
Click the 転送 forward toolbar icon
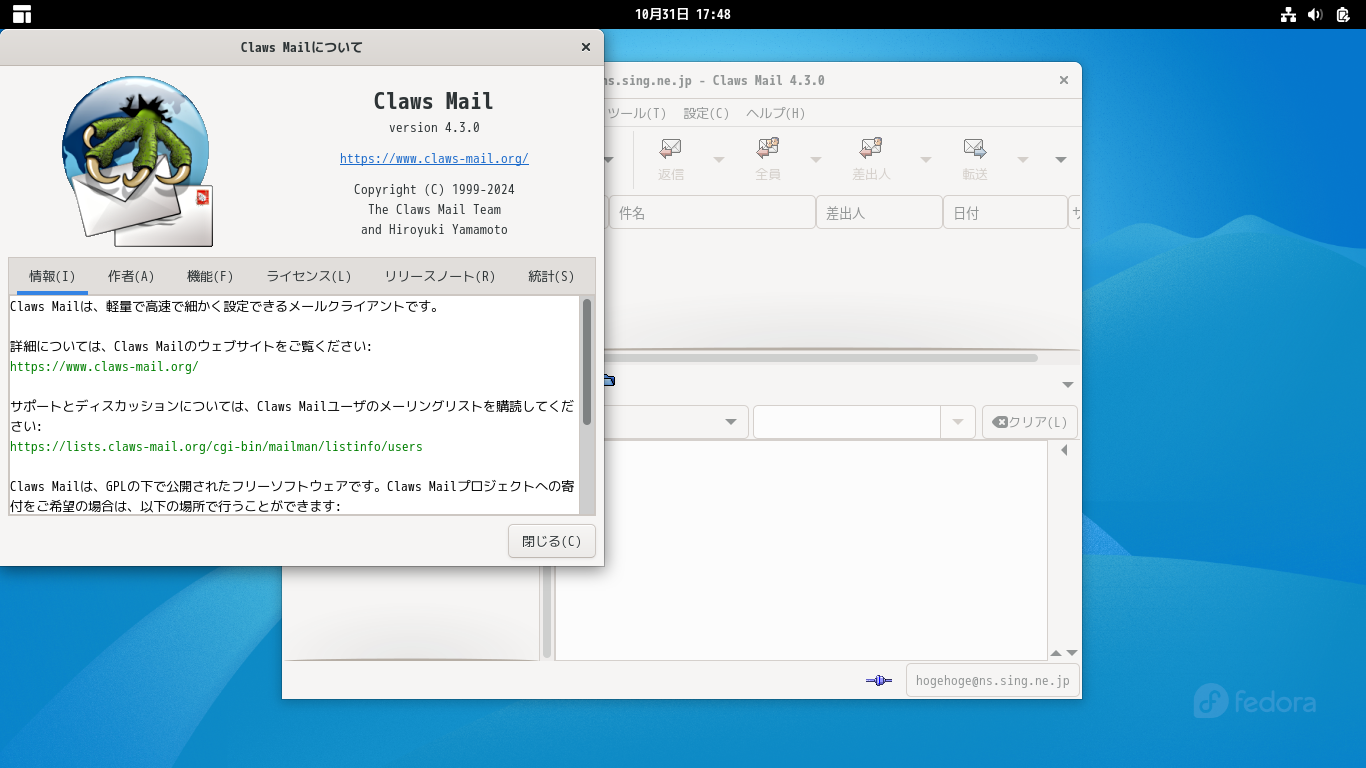(975, 149)
